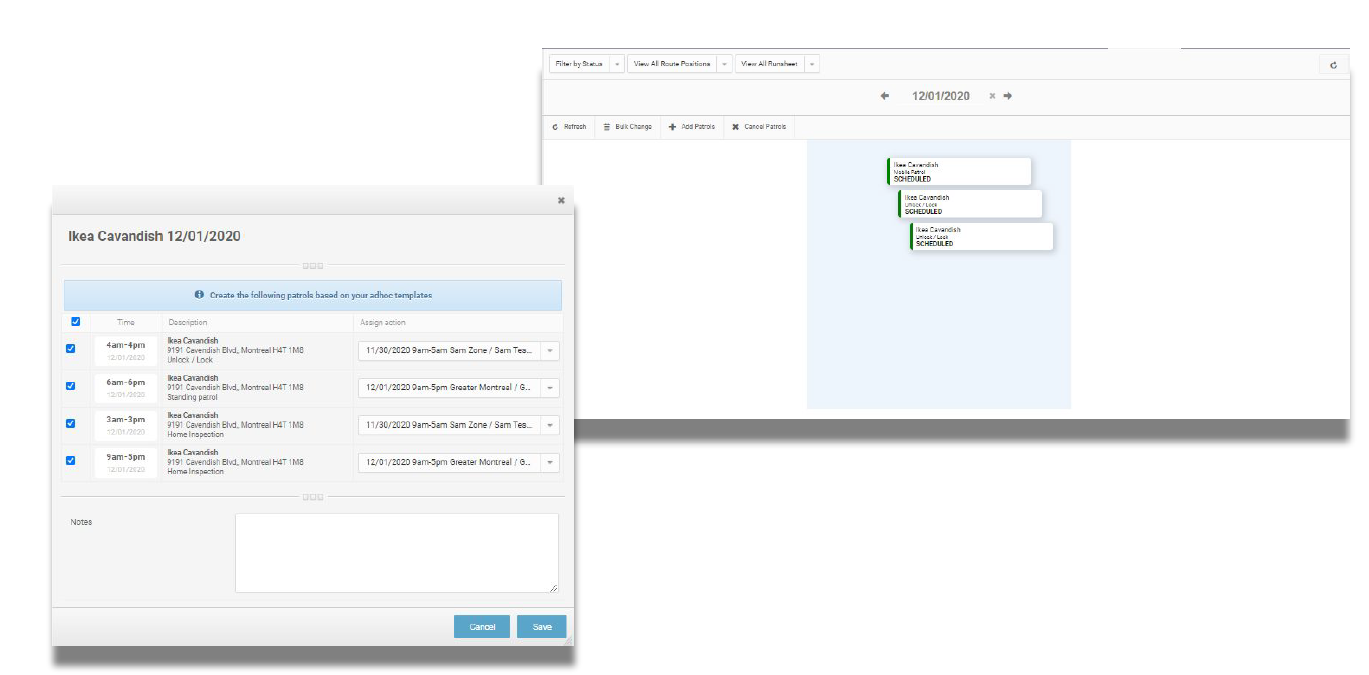
Task: Click the 6am-6pm time cell
Action: tap(126, 388)
